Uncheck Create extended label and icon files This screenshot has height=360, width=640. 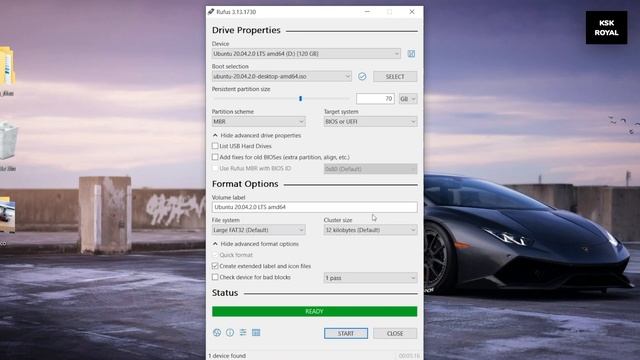(x=215, y=266)
